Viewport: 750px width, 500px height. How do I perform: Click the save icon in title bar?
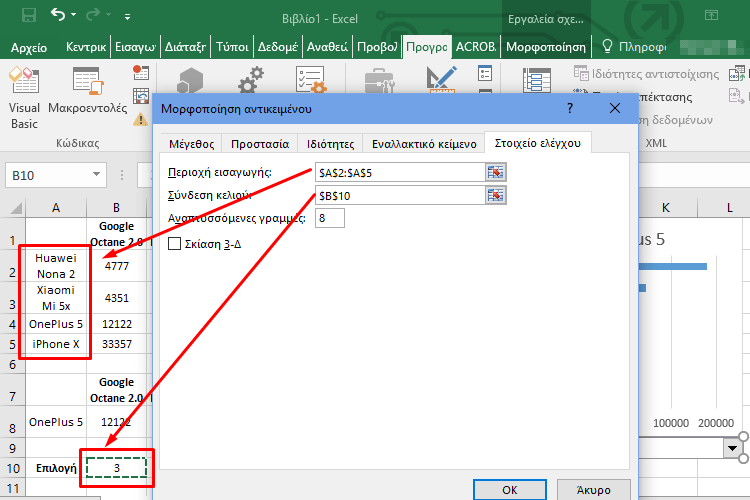coord(28,17)
